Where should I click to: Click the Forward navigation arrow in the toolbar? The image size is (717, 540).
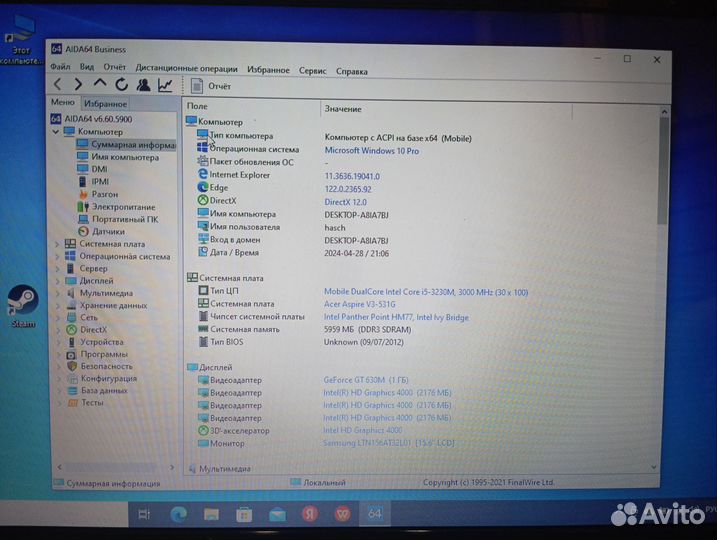[x=78, y=86]
